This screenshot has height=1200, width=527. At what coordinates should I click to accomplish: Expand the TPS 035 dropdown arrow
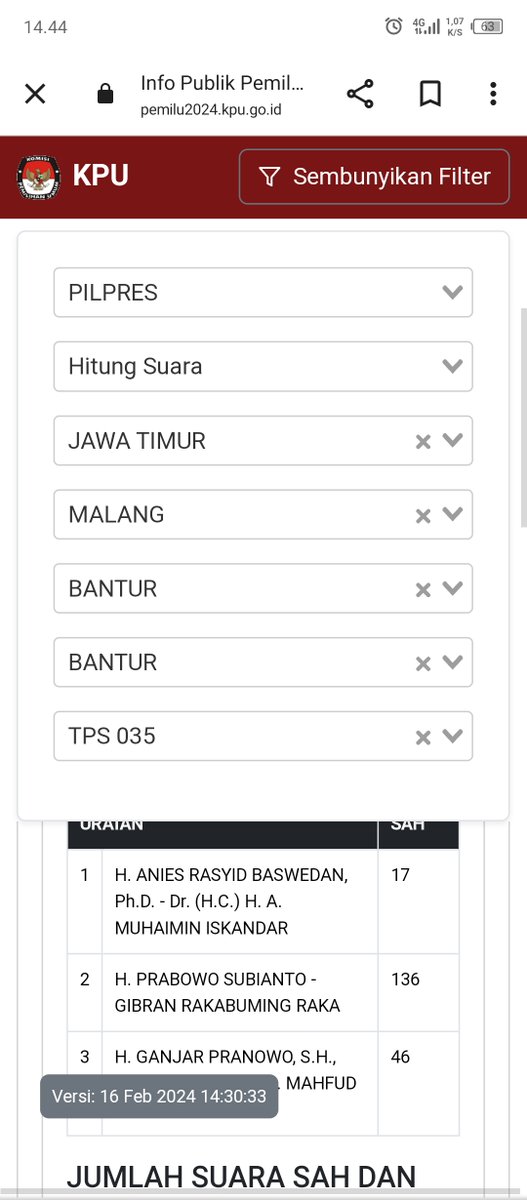coord(453,737)
